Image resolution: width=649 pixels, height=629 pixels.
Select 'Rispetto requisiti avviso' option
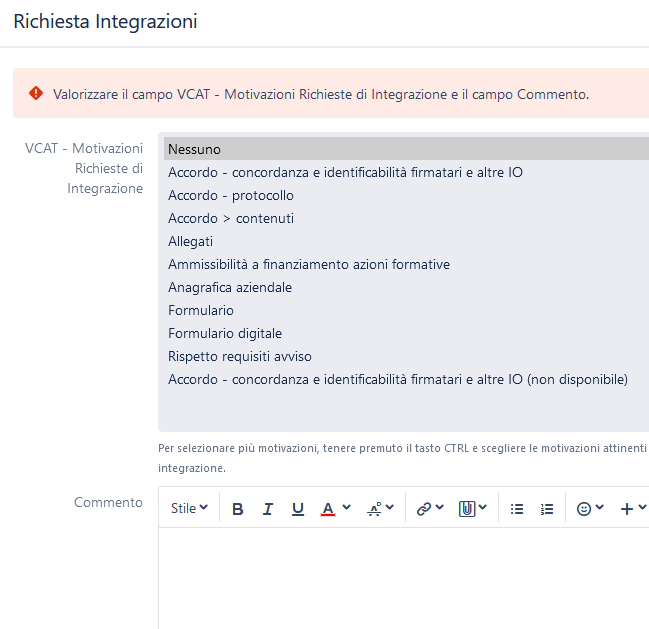pyautogui.click(x=406, y=356)
